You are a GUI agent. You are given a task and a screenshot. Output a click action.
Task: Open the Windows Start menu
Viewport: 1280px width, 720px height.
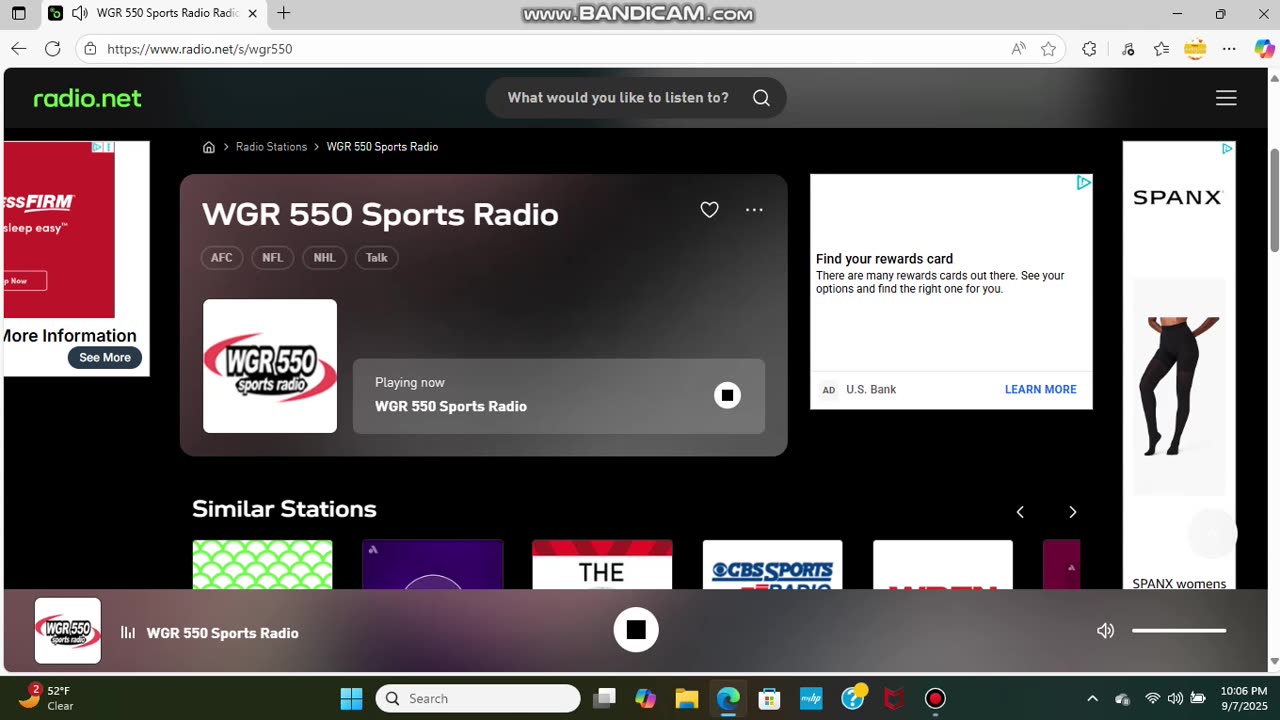351,698
